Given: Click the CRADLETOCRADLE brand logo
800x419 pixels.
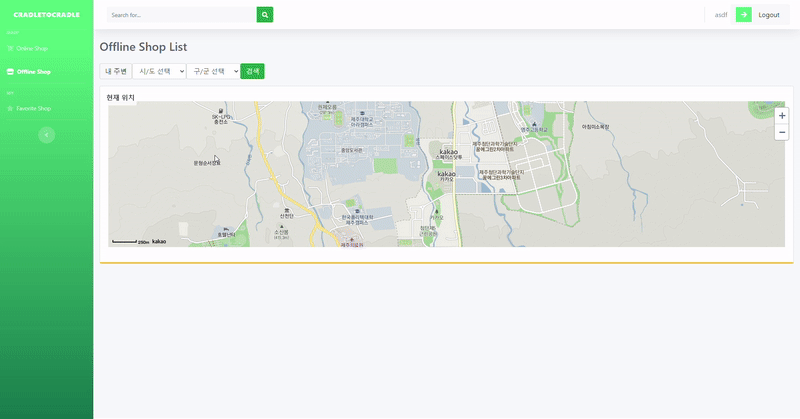Looking at the screenshot, I should (x=46, y=15).
